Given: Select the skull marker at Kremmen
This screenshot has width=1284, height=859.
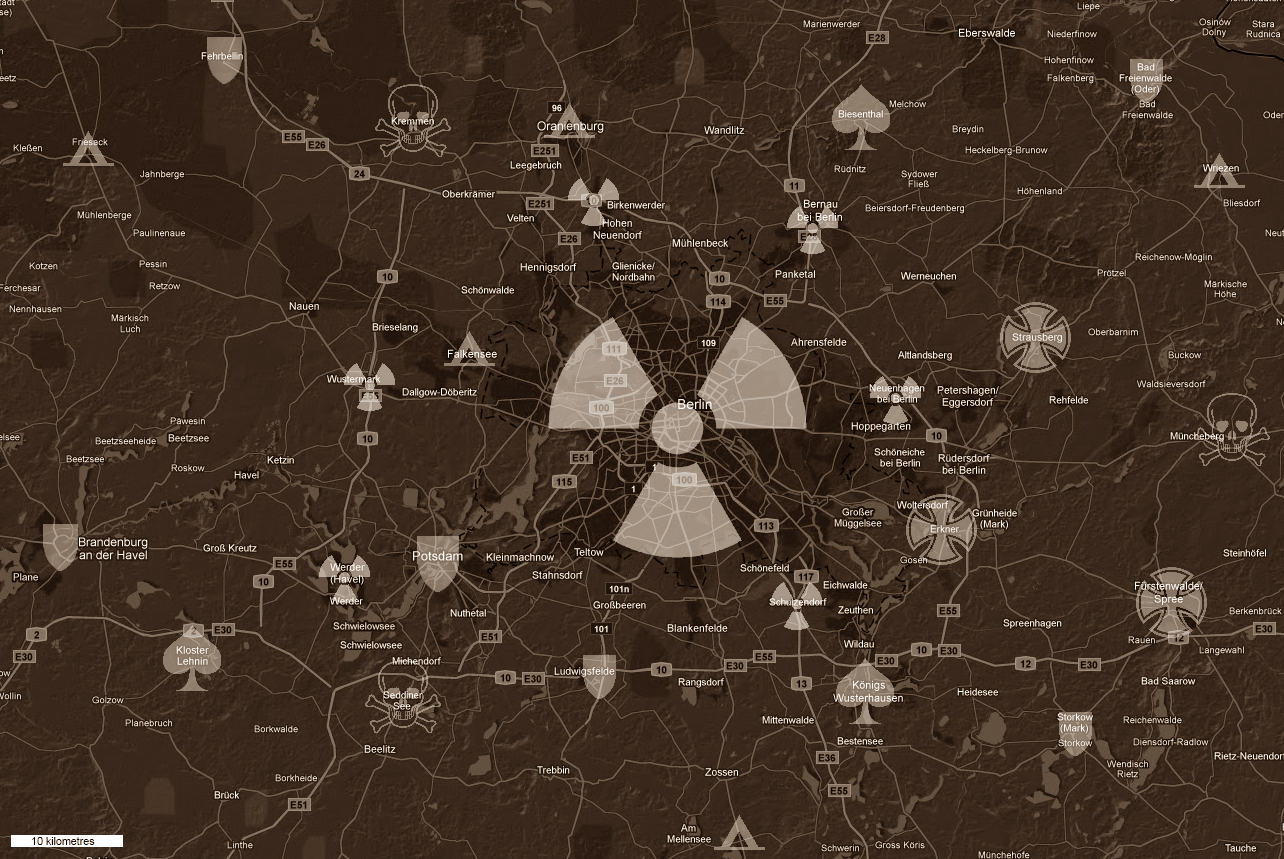Looking at the screenshot, I should coord(412,123).
